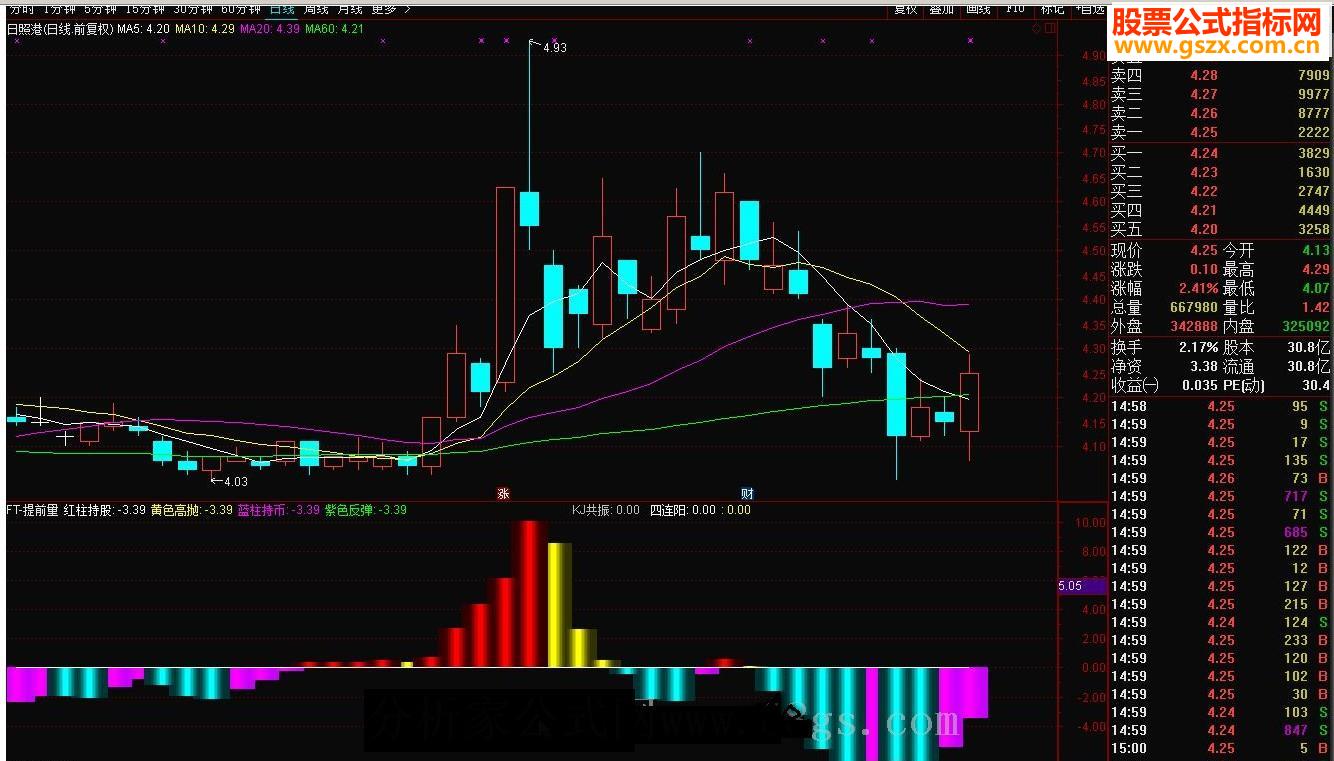Click the 叠加 overlay button
The height and width of the screenshot is (761, 1334).
[941, 8]
